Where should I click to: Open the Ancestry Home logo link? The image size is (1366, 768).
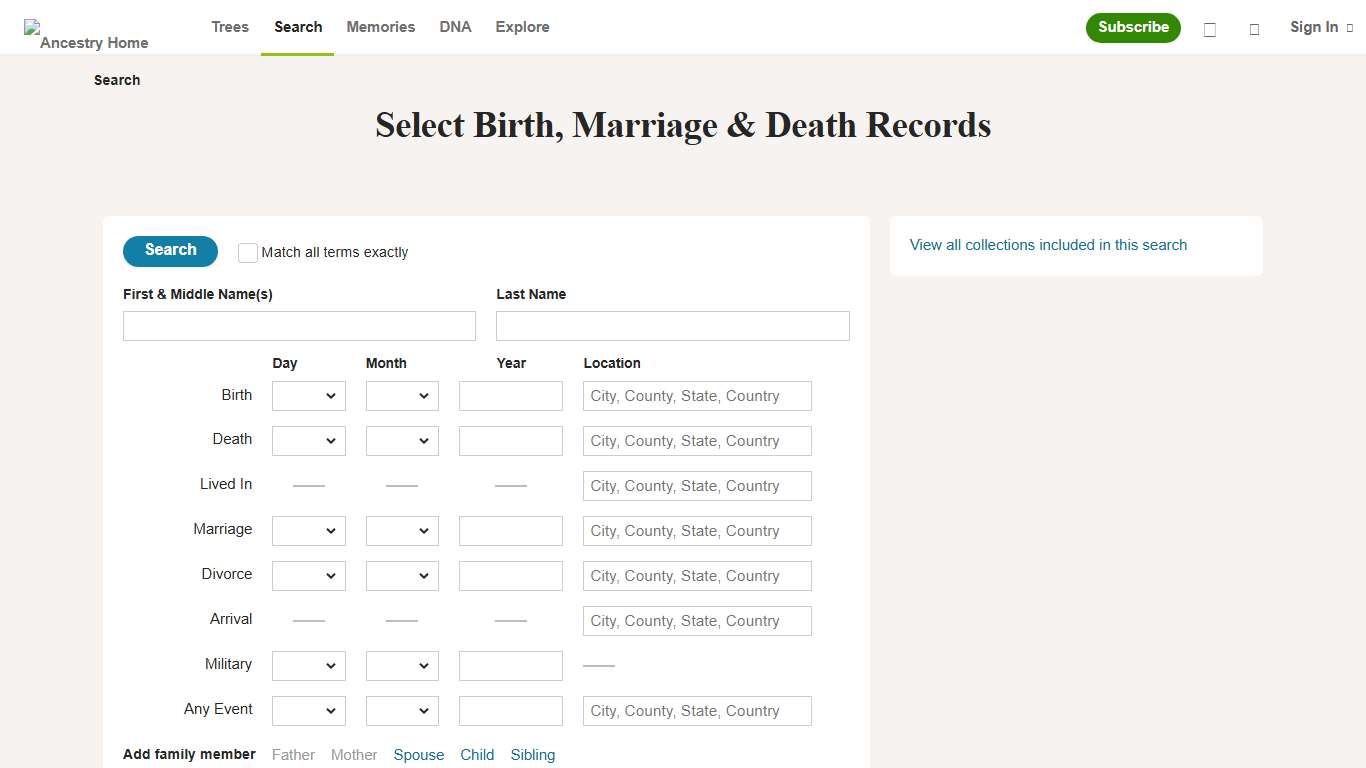pyautogui.click(x=86, y=34)
